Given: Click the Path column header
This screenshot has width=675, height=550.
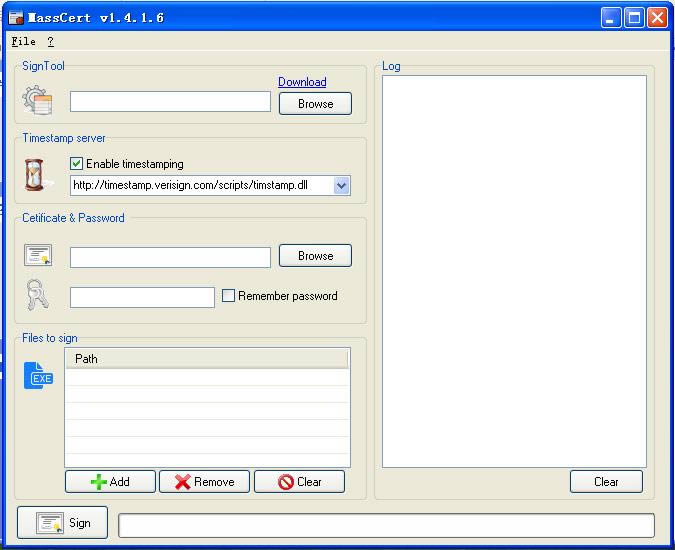Looking at the screenshot, I should click(207, 359).
